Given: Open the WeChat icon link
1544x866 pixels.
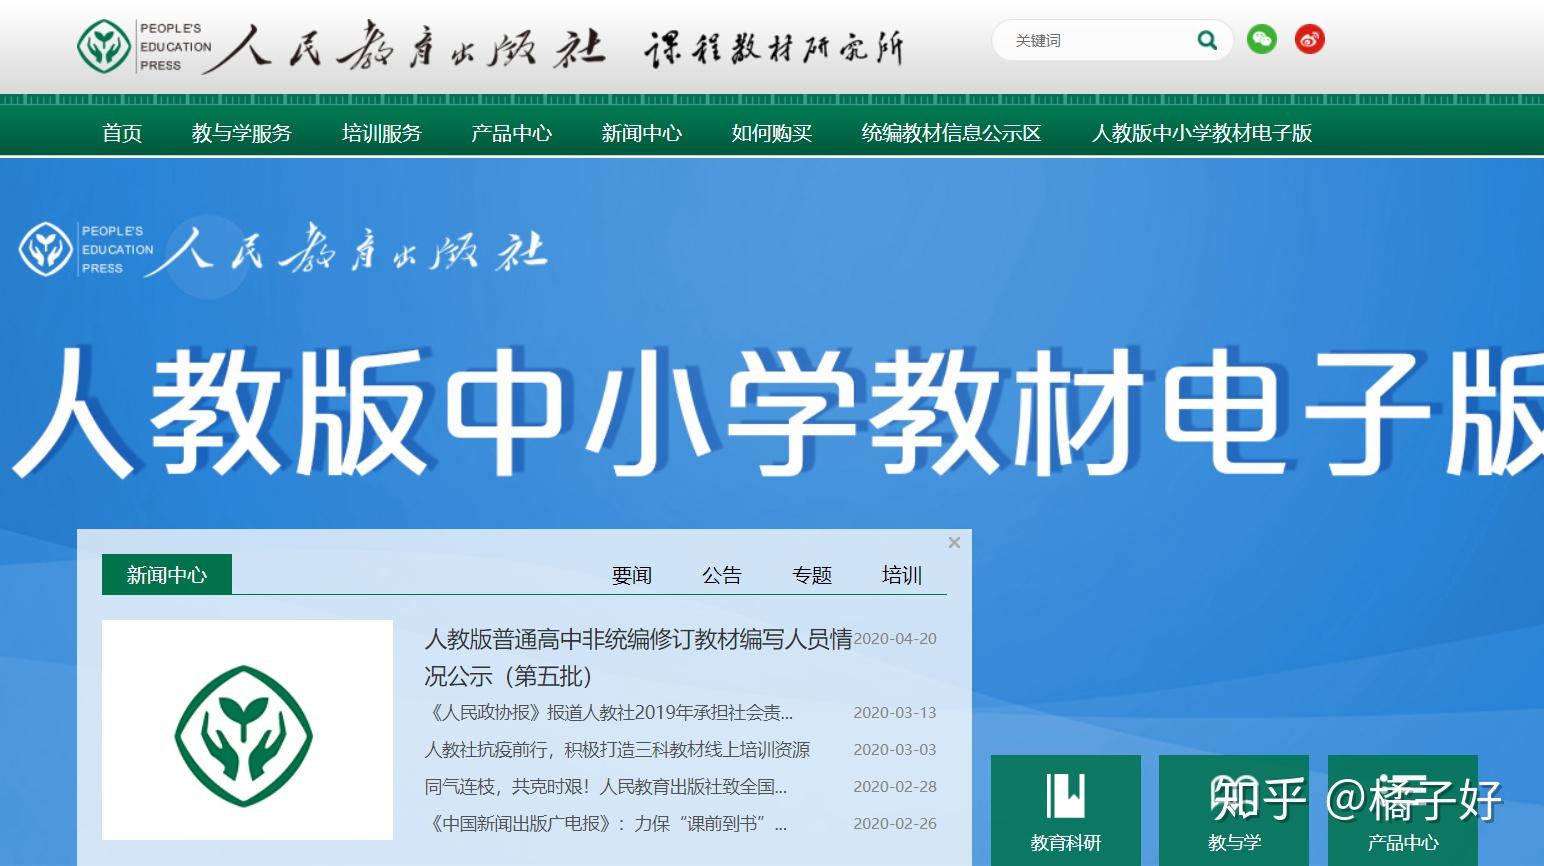Looking at the screenshot, I should pyautogui.click(x=1262, y=40).
